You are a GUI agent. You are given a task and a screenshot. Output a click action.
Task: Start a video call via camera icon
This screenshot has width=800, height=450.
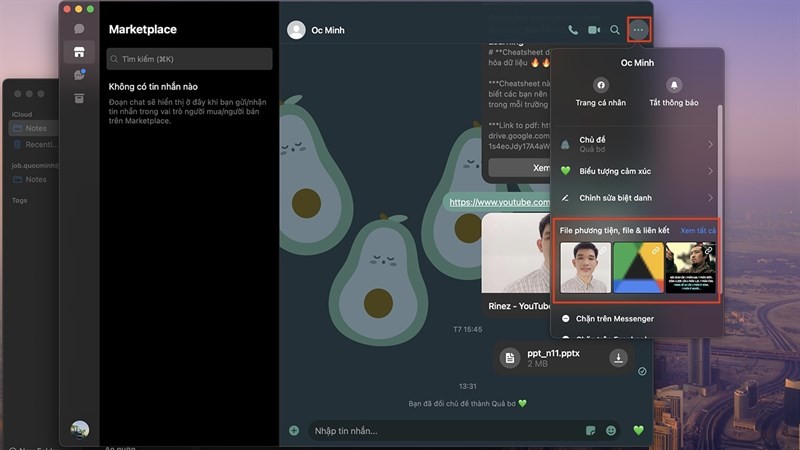594,30
